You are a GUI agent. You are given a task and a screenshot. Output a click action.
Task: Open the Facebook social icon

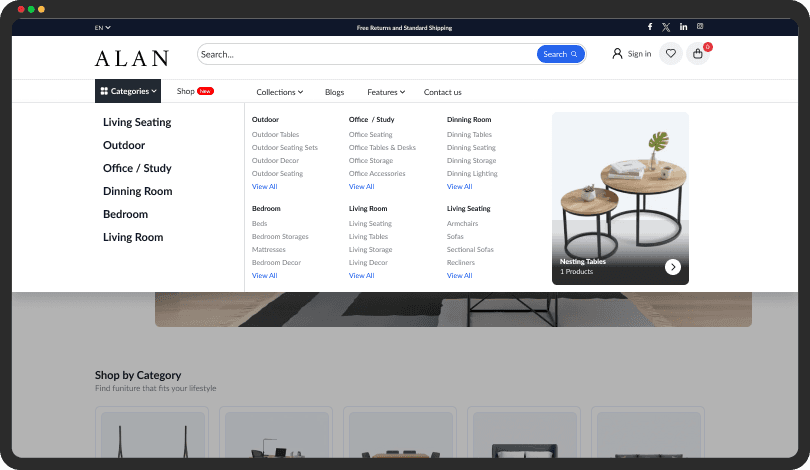[650, 27]
